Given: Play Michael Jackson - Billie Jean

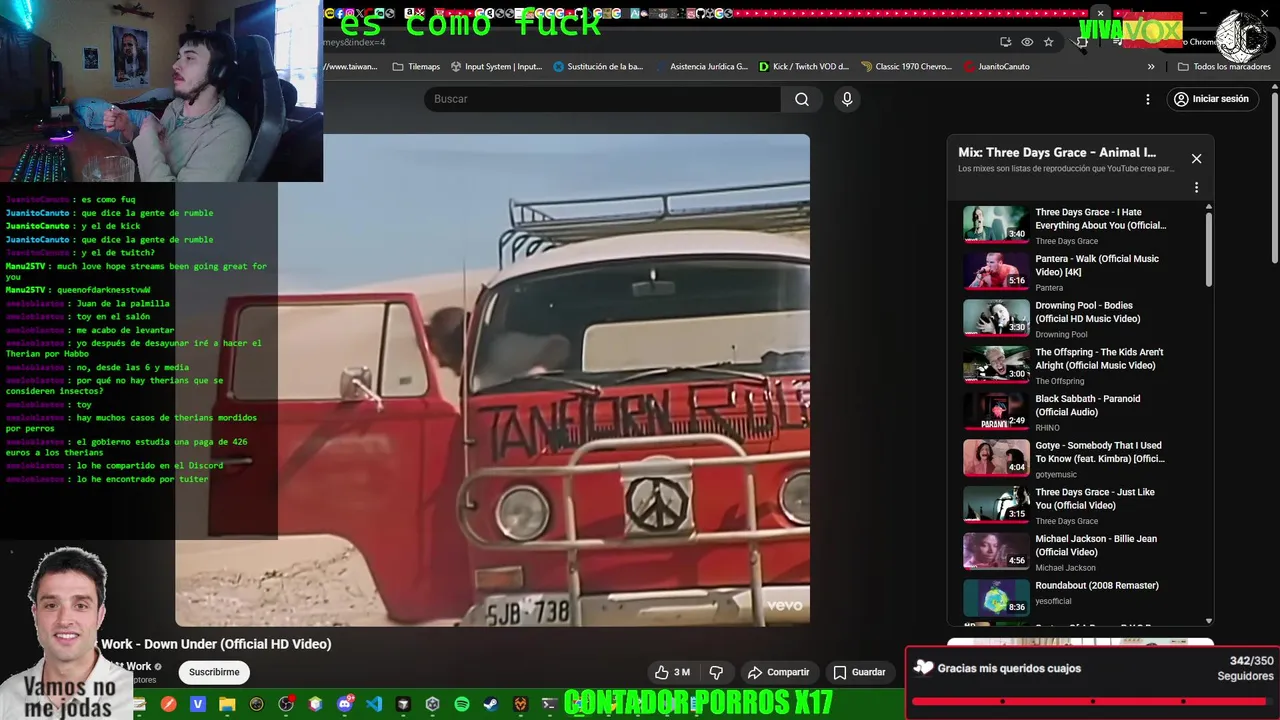Looking at the screenshot, I should 1080,552.
